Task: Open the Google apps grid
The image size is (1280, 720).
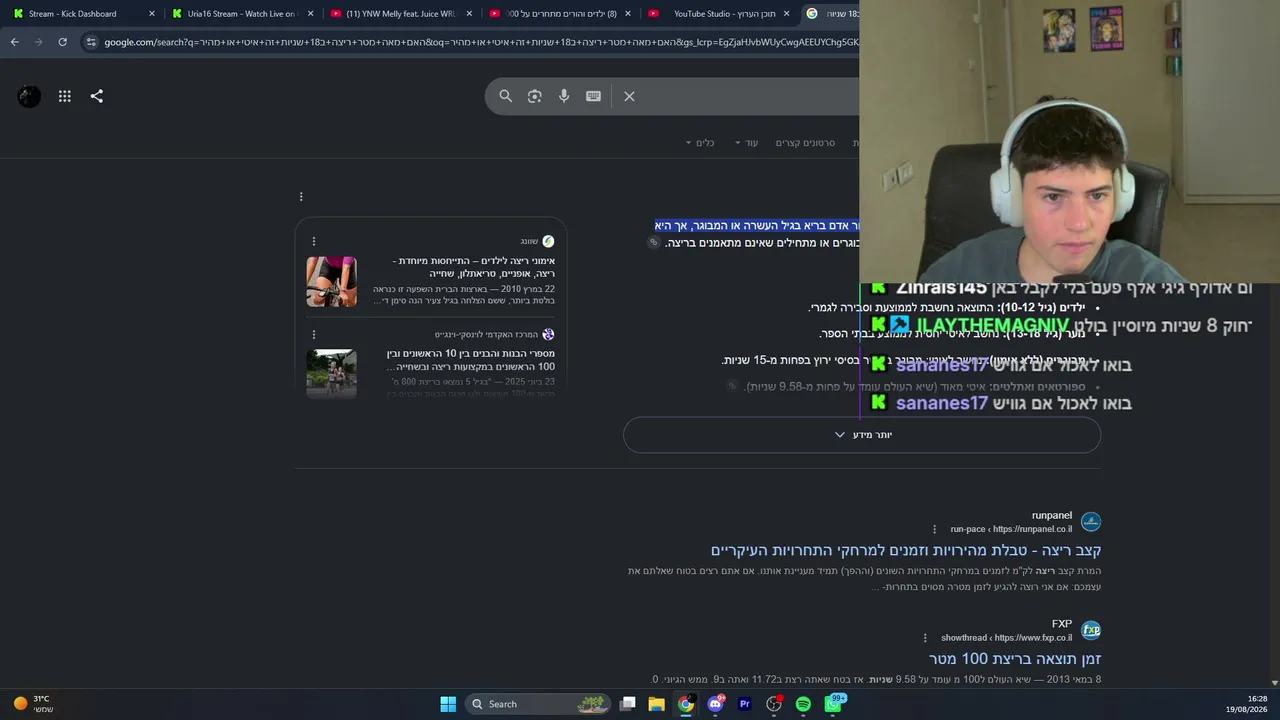Action: 65,96
